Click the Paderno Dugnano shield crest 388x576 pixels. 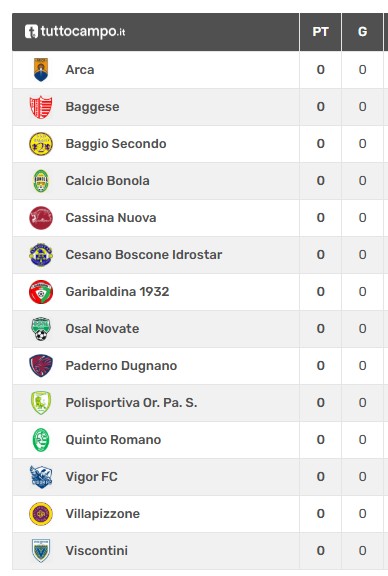pos(41,366)
